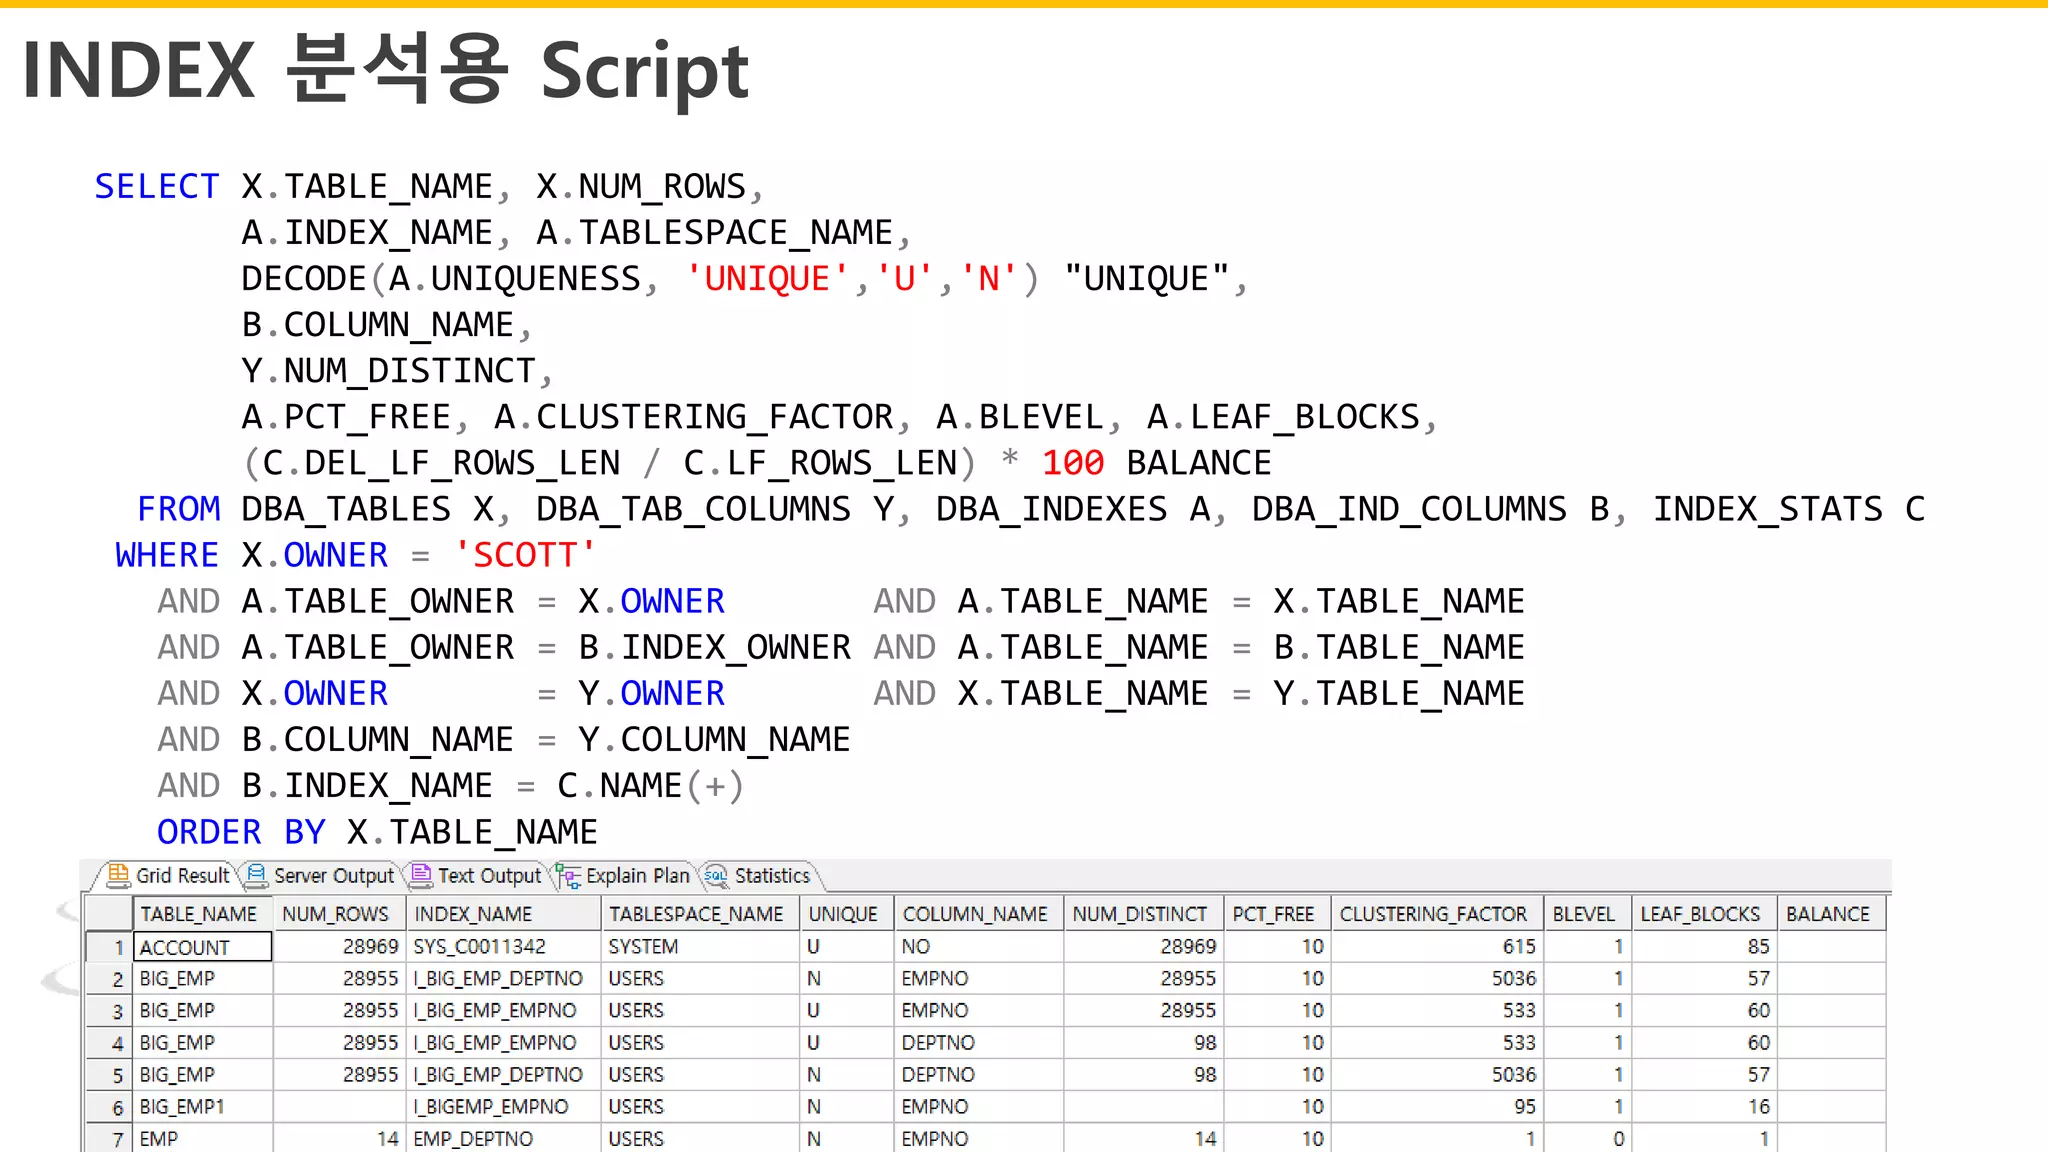Click the I_BIGEMP_EMPNO index cell
The image size is (2048, 1152).
coord(503,1107)
